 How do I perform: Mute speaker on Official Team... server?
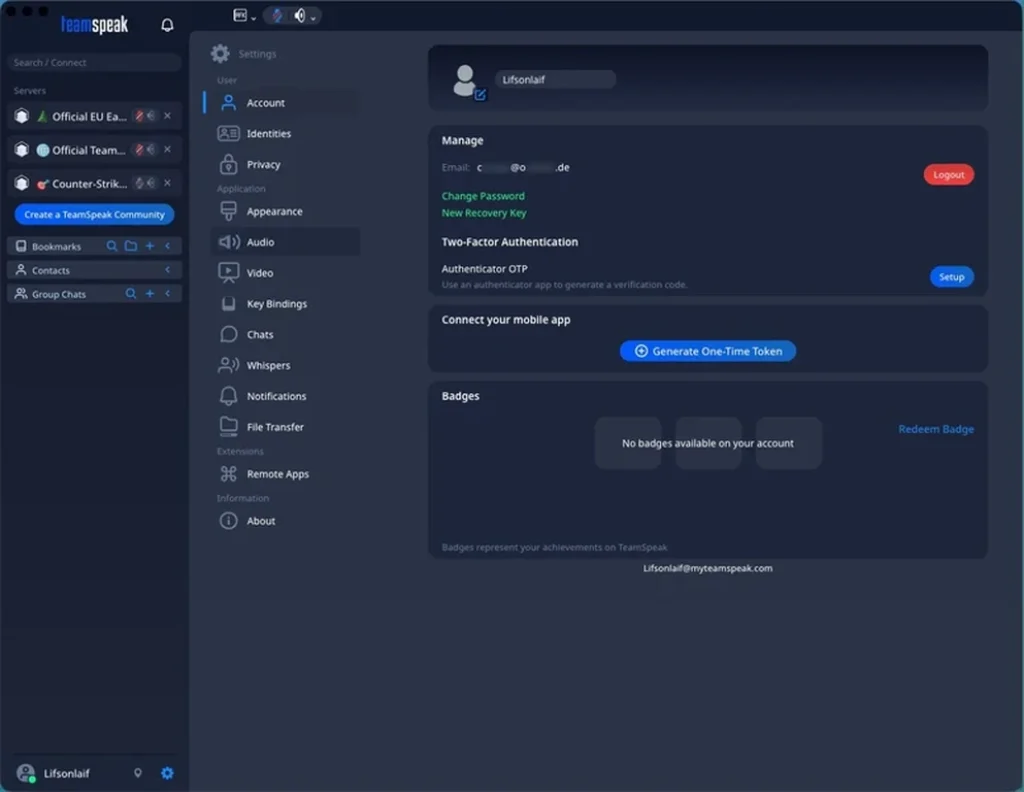click(151, 150)
